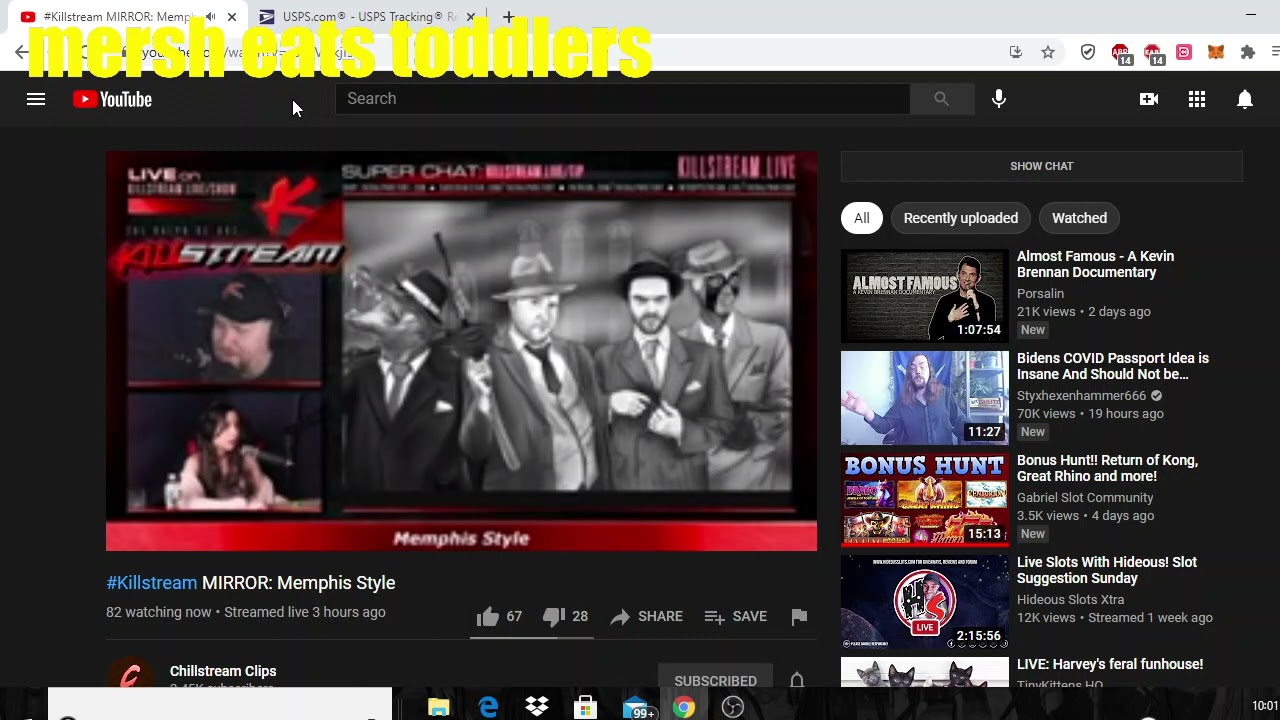The image size is (1280, 720).
Task: Open the title Bonus Hunt!! Return of Kong
Action: coord(1107,468)
